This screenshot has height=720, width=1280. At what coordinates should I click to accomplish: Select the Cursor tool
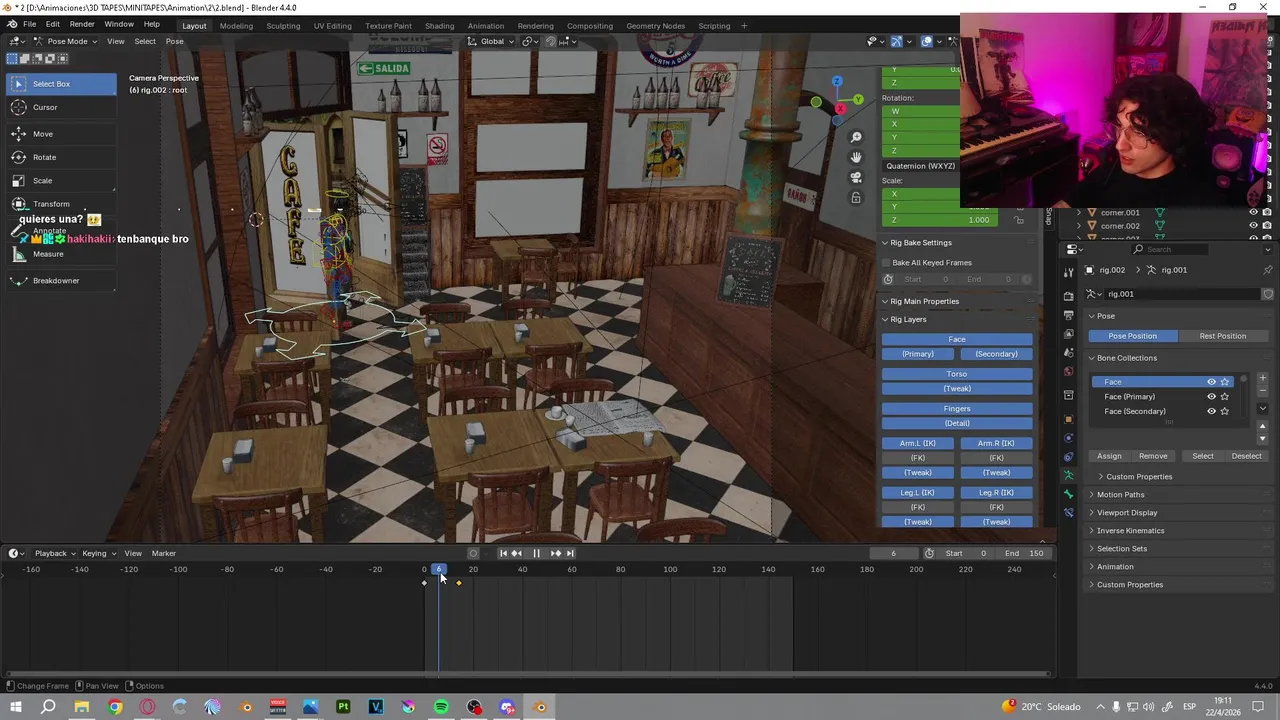(60, 107)
